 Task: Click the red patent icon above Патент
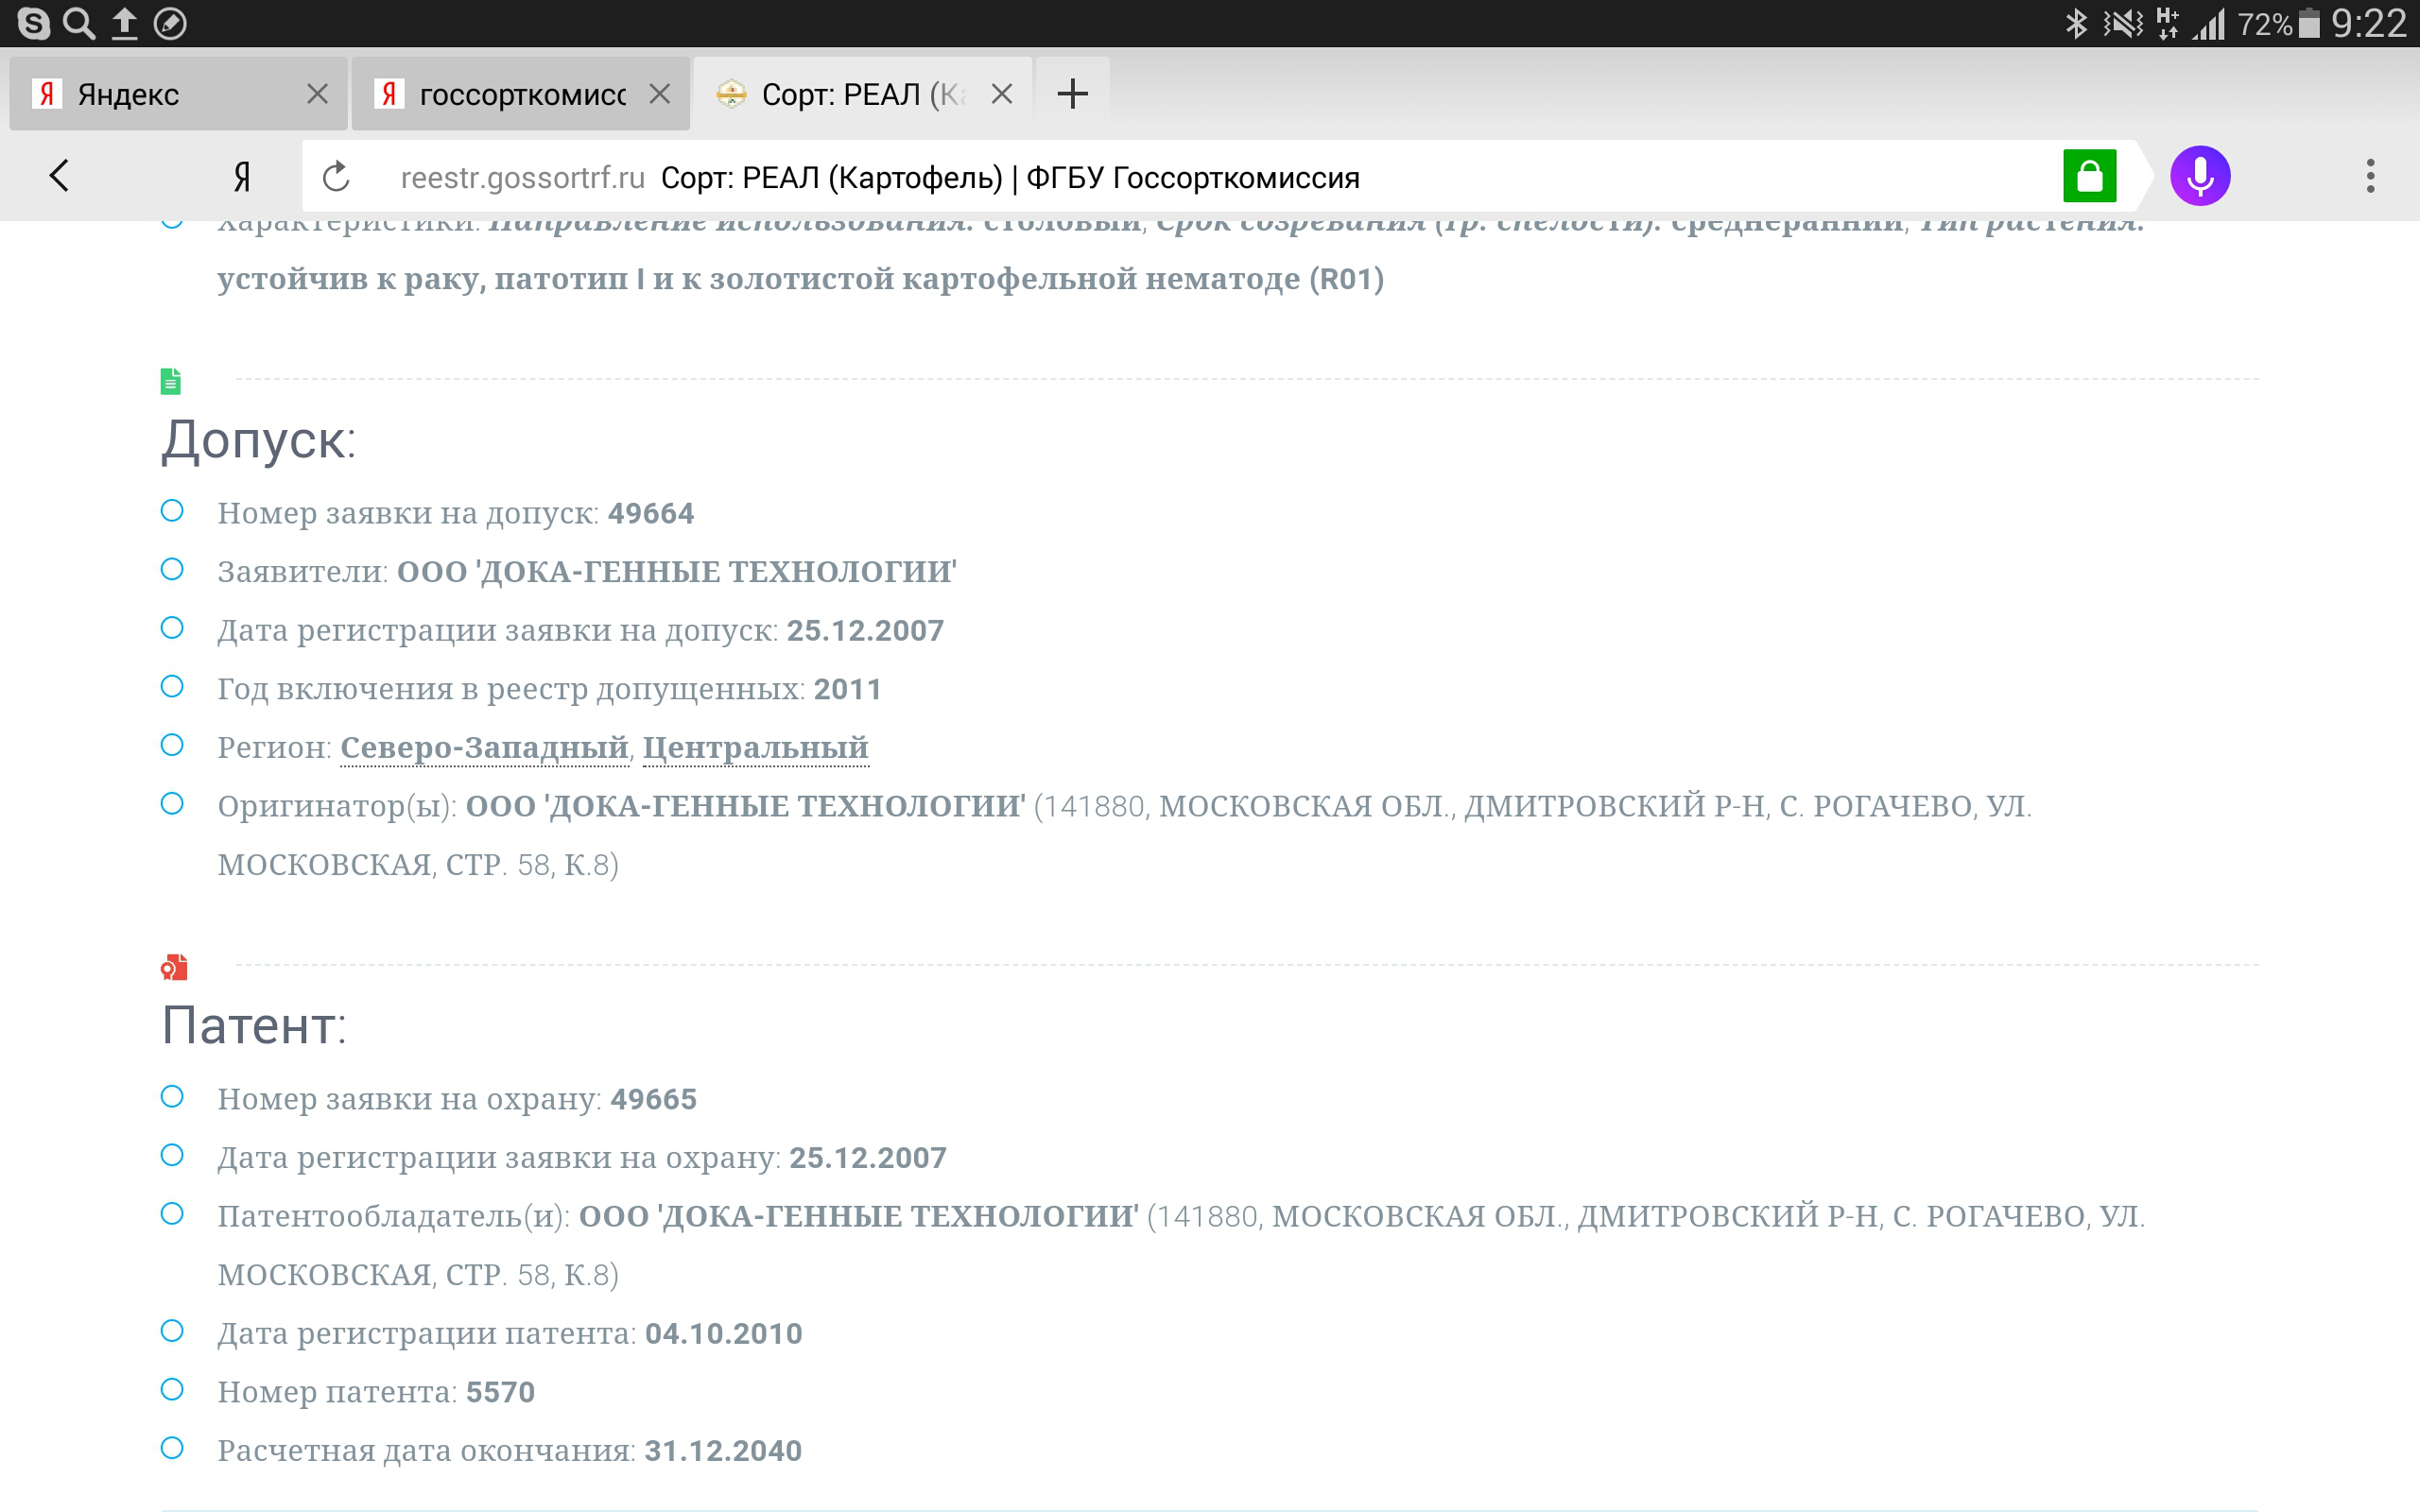click(x=174, y=967)
